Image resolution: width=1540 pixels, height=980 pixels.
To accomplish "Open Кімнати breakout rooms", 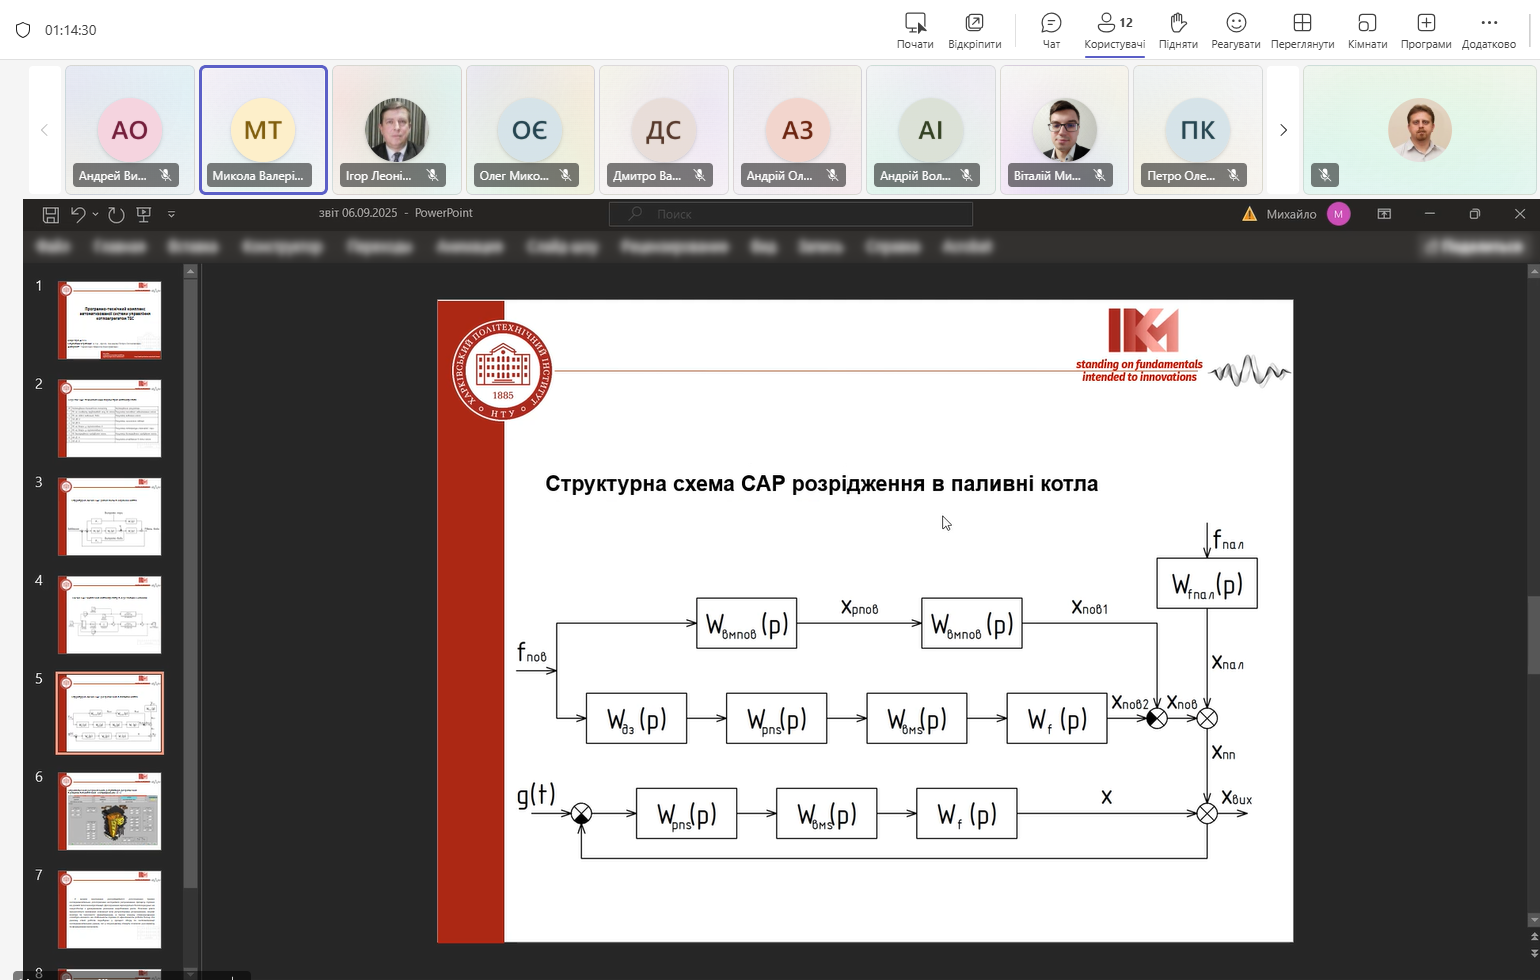I will (x=1367, y=30).
